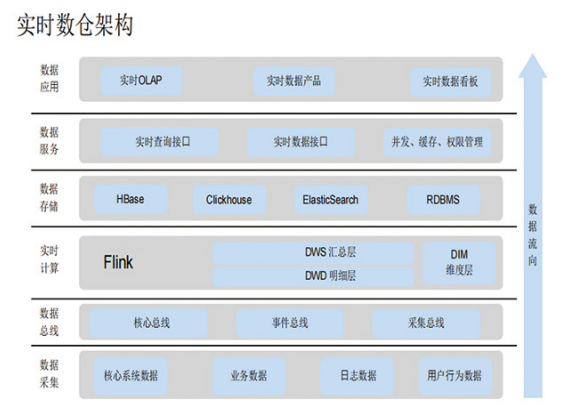The height and width of the screenshot is (413, 575).
Task: Select the RDBMS storage box
Action: (443, 200)
